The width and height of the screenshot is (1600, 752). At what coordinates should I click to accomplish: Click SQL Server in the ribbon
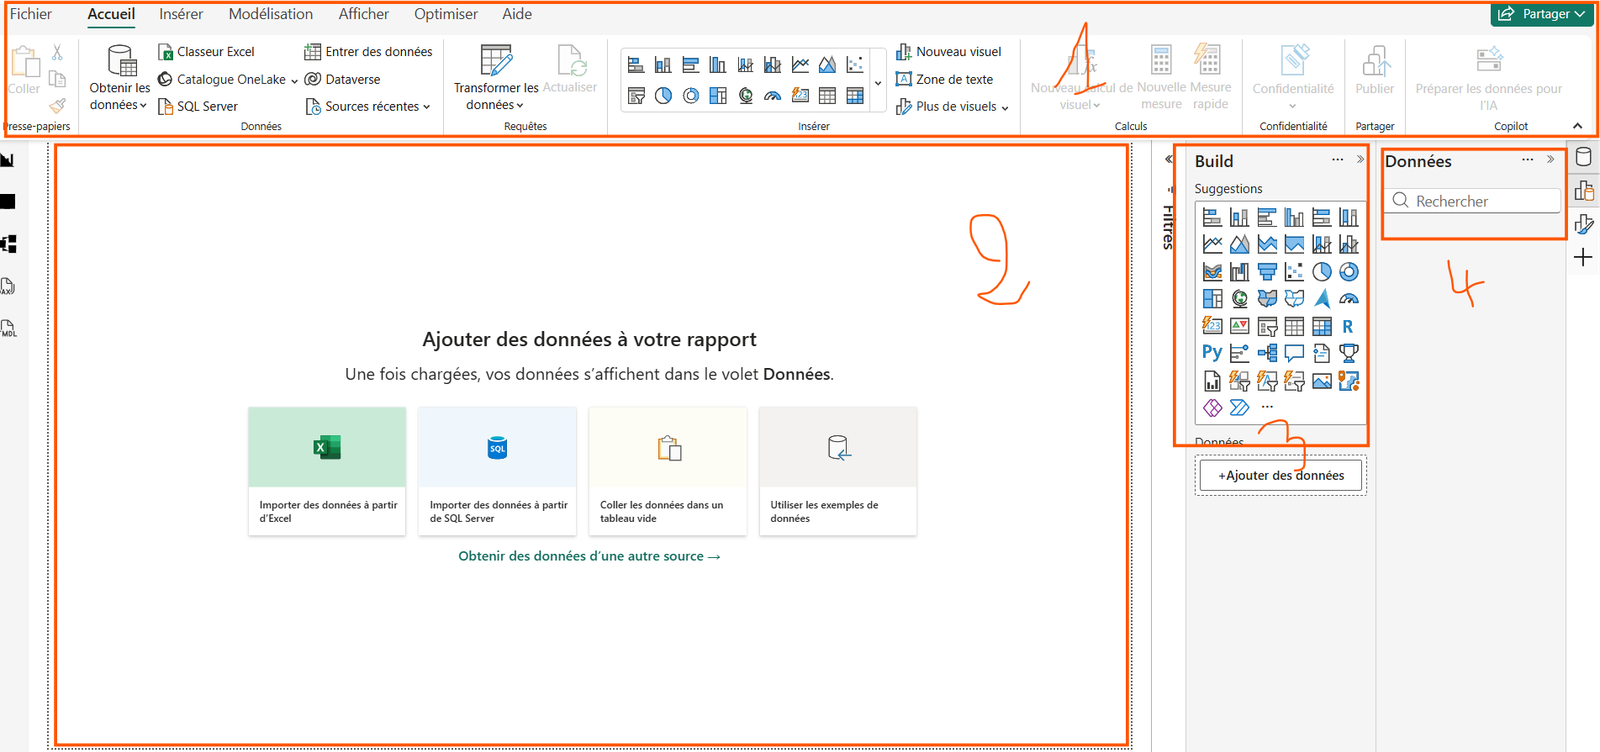(x=198, y=106)
